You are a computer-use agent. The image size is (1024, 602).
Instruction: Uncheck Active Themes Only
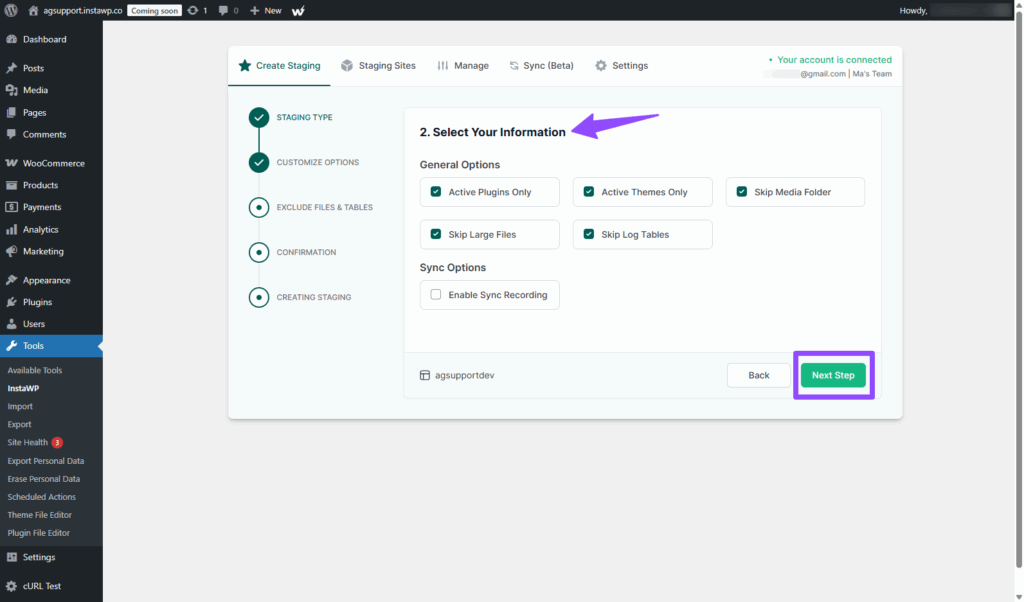point(588,191)
